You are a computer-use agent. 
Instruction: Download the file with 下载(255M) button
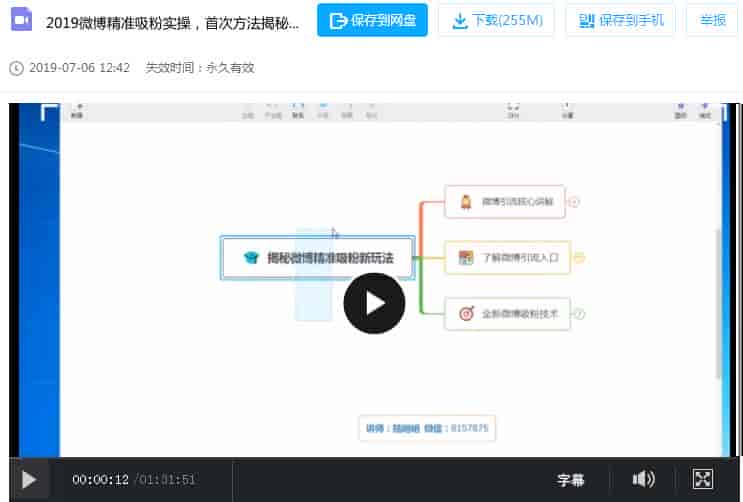pos(496,20)
